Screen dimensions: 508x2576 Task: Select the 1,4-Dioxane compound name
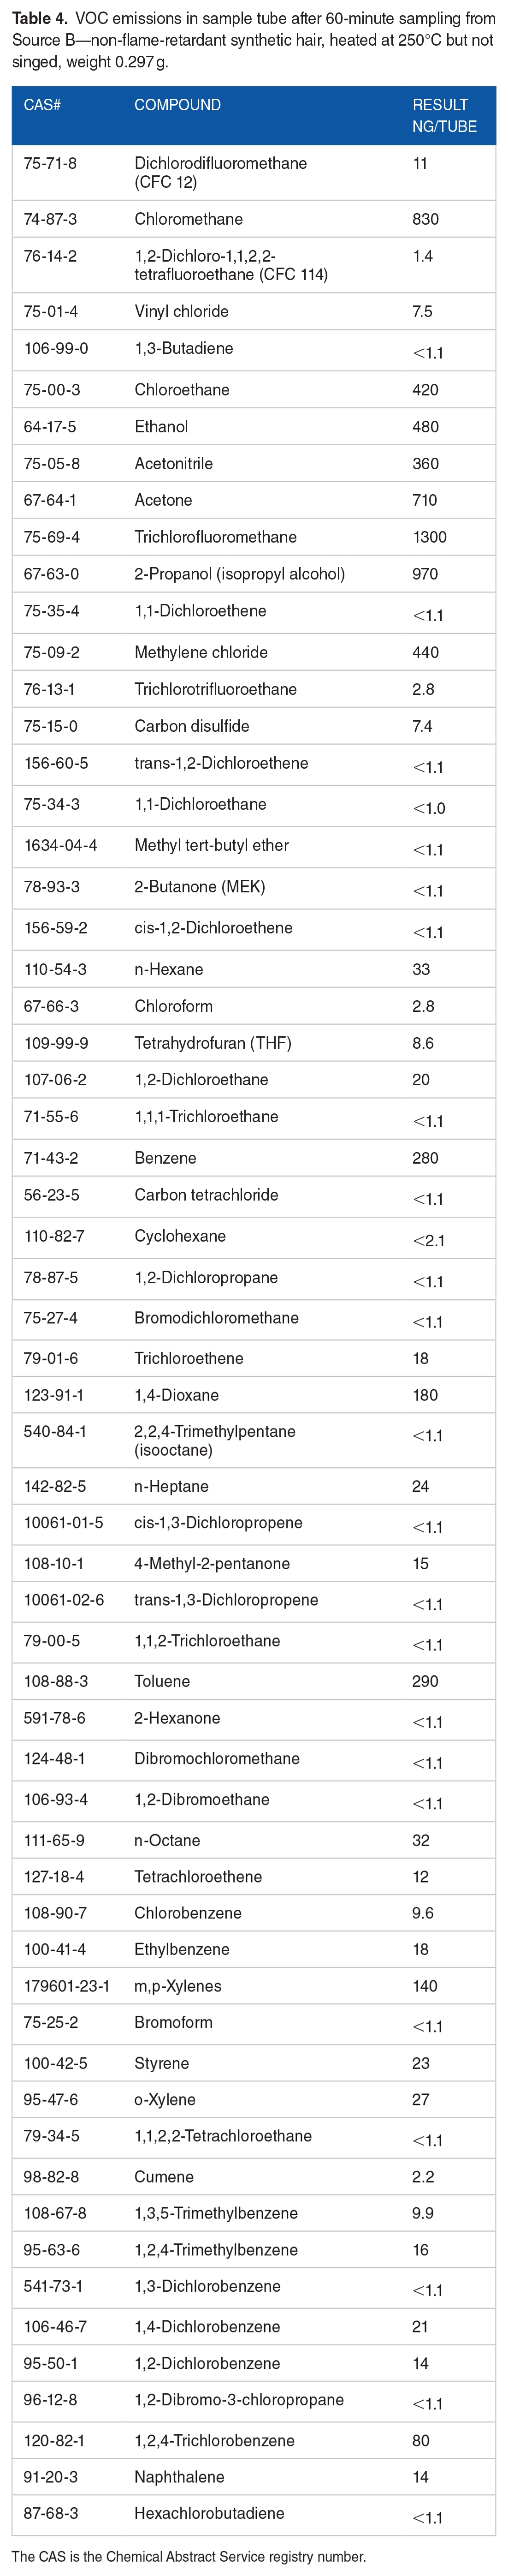pos(176,1395)
